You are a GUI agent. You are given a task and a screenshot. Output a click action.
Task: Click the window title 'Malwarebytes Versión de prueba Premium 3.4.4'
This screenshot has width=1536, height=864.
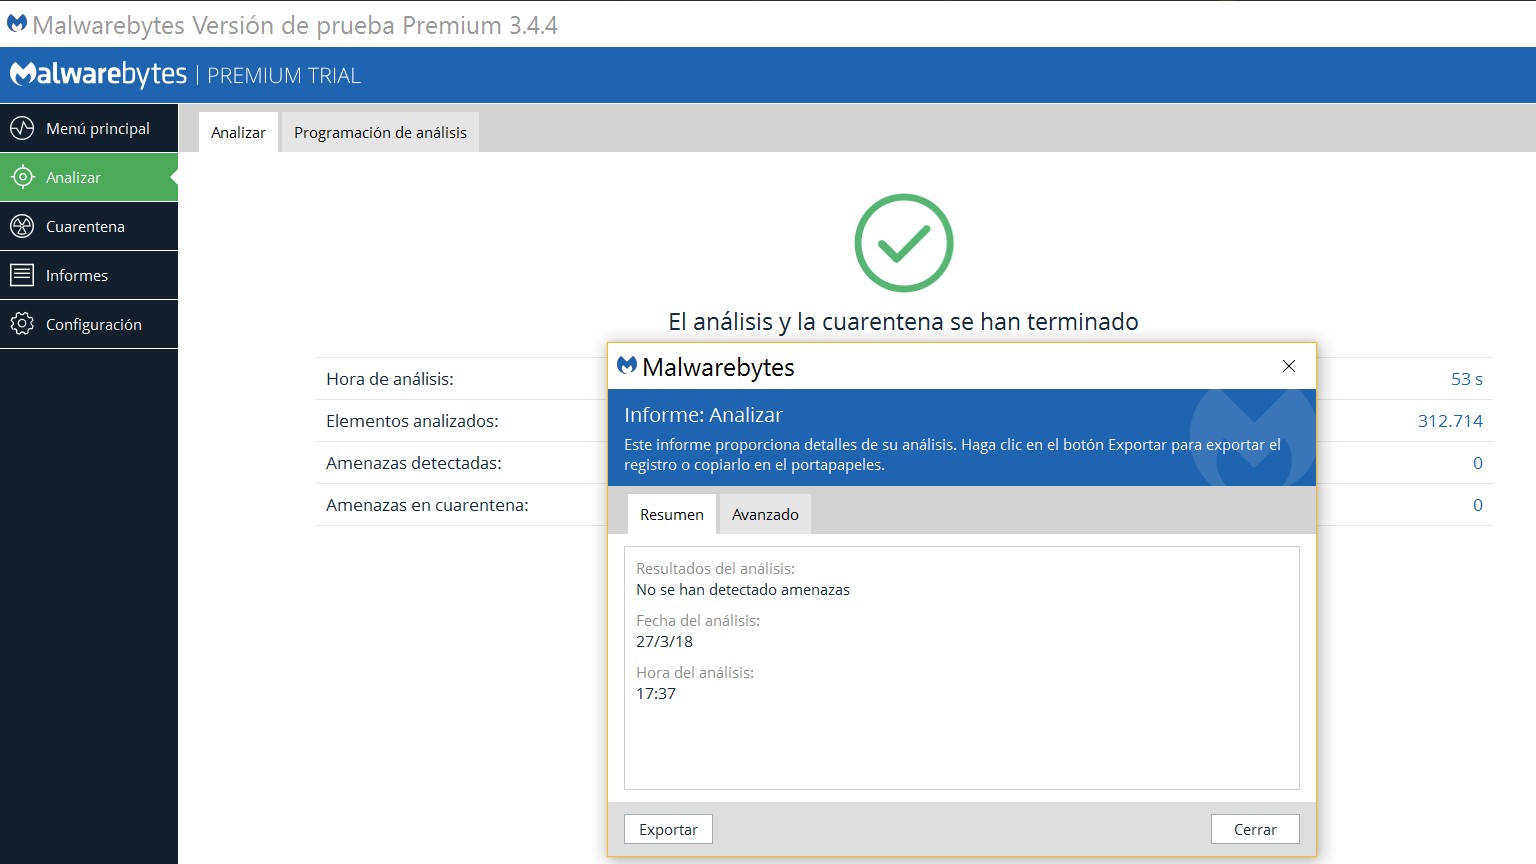(295, 25)
